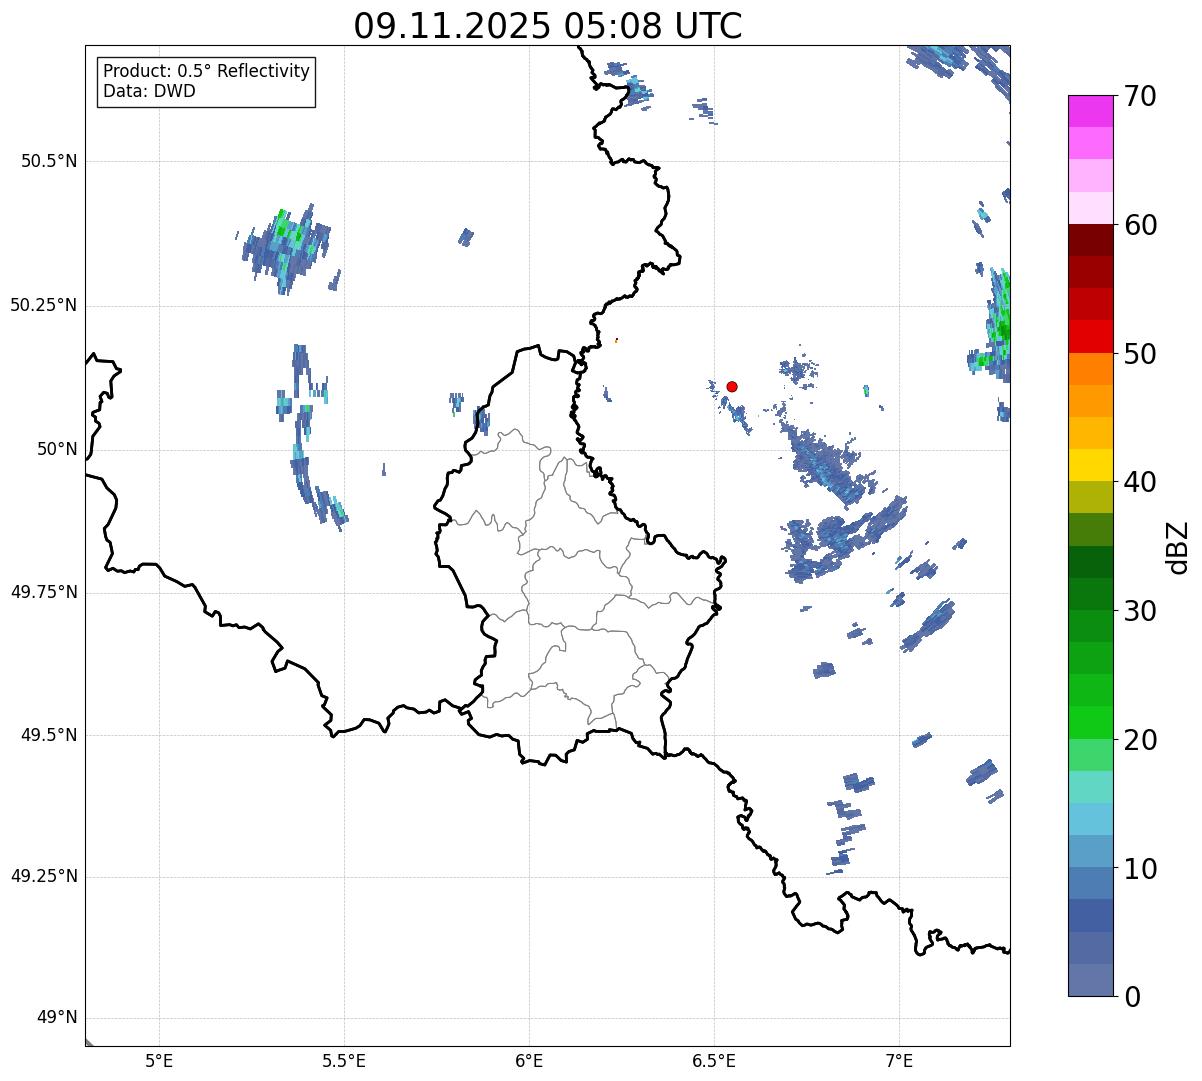
Task: Click the 7°E longitude axis label
Action: (899, 1060)
